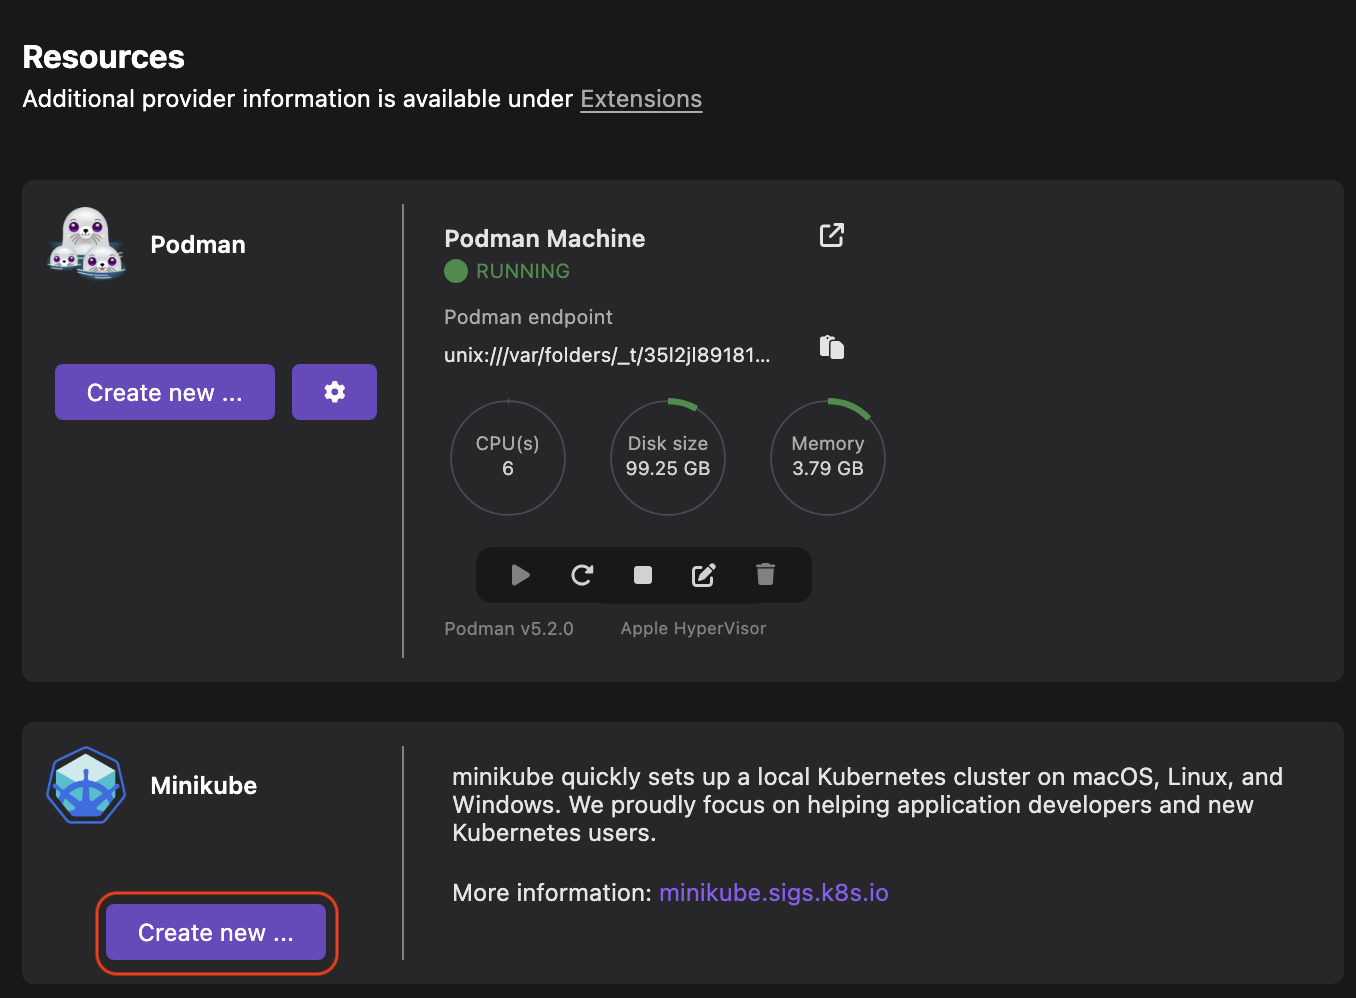Screen dimensions: 1356x998
Task: Click the RUNNING status indicator
Action: coord(508,271)
